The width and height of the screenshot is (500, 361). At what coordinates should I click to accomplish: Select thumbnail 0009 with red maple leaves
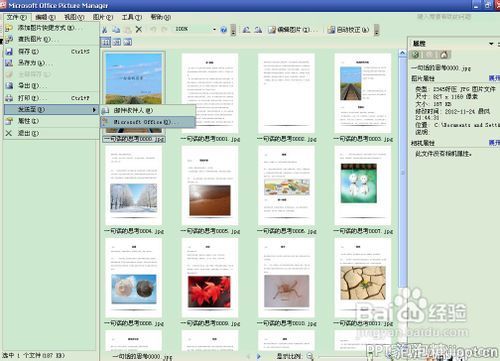210,278
